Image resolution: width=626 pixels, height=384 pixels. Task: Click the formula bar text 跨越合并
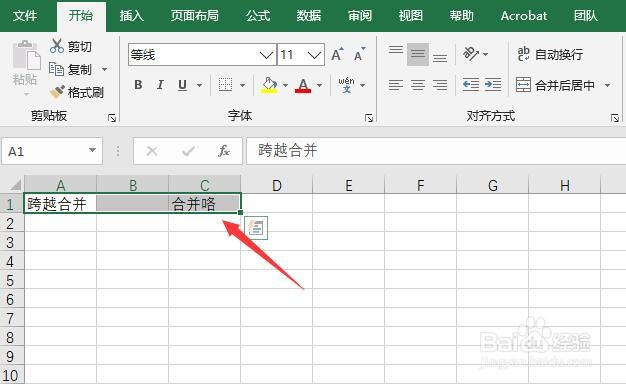(x=287, y=150)
